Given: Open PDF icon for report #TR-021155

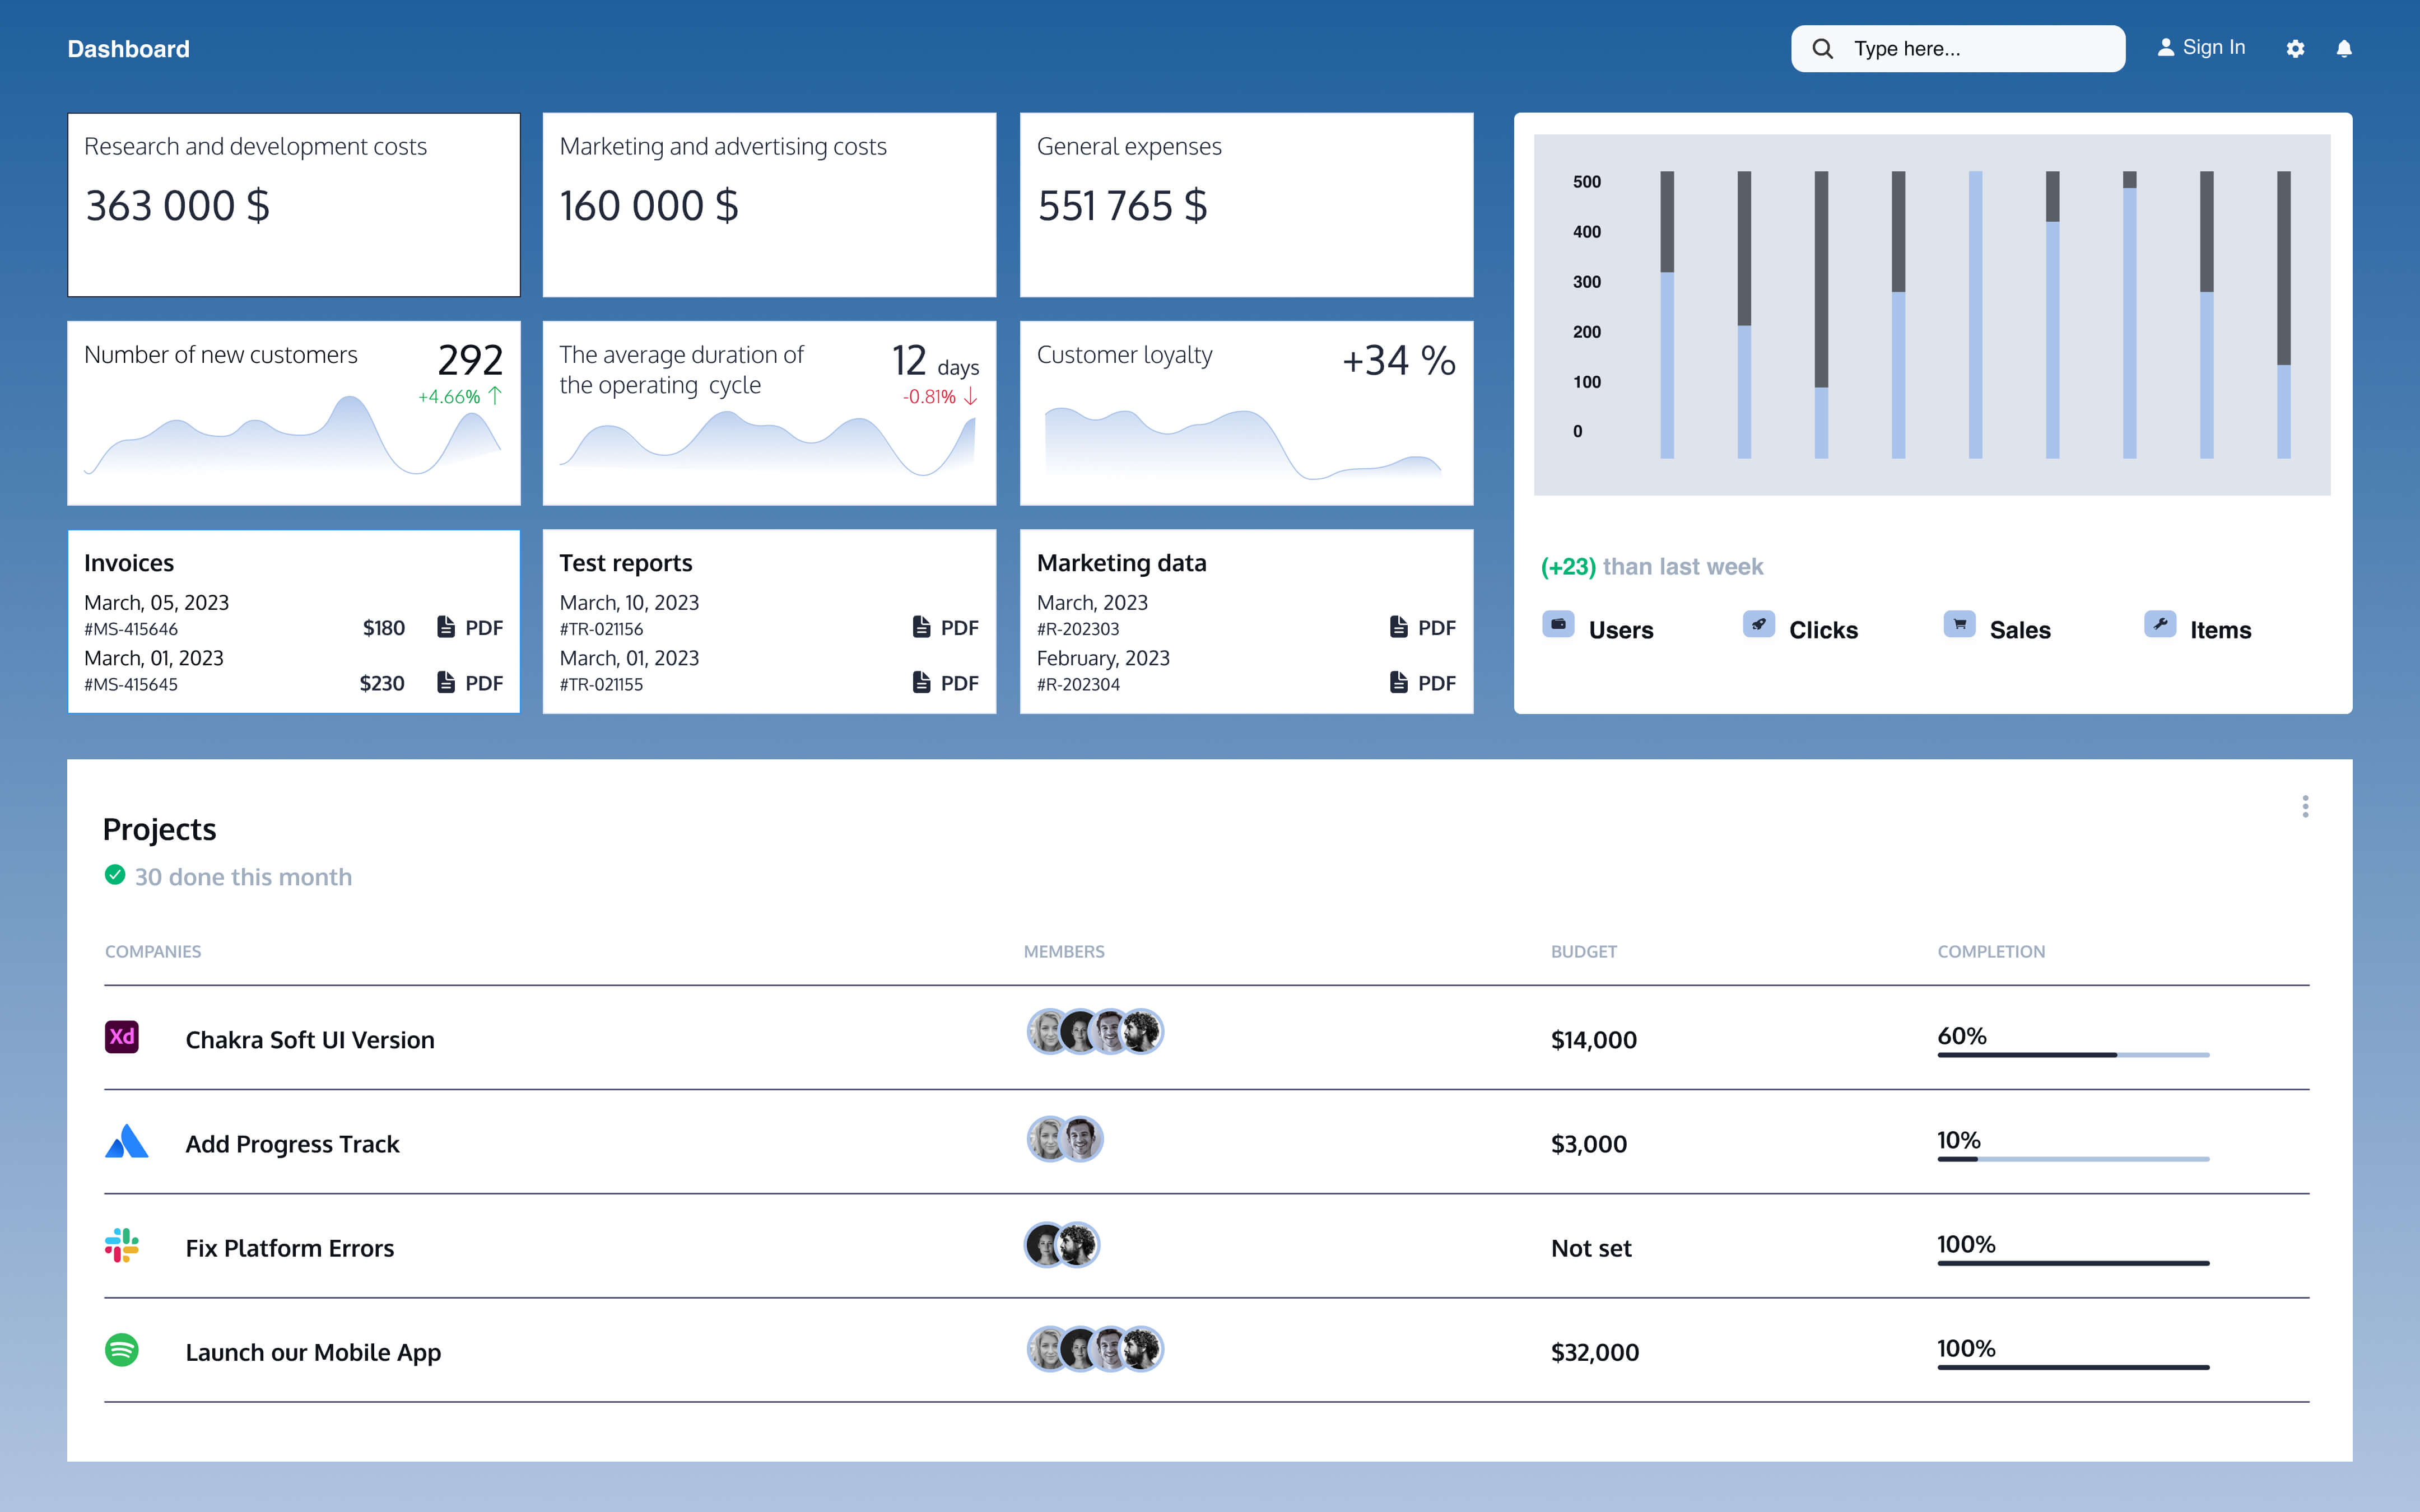Looking at the screenshot, I should pos(921,682).
